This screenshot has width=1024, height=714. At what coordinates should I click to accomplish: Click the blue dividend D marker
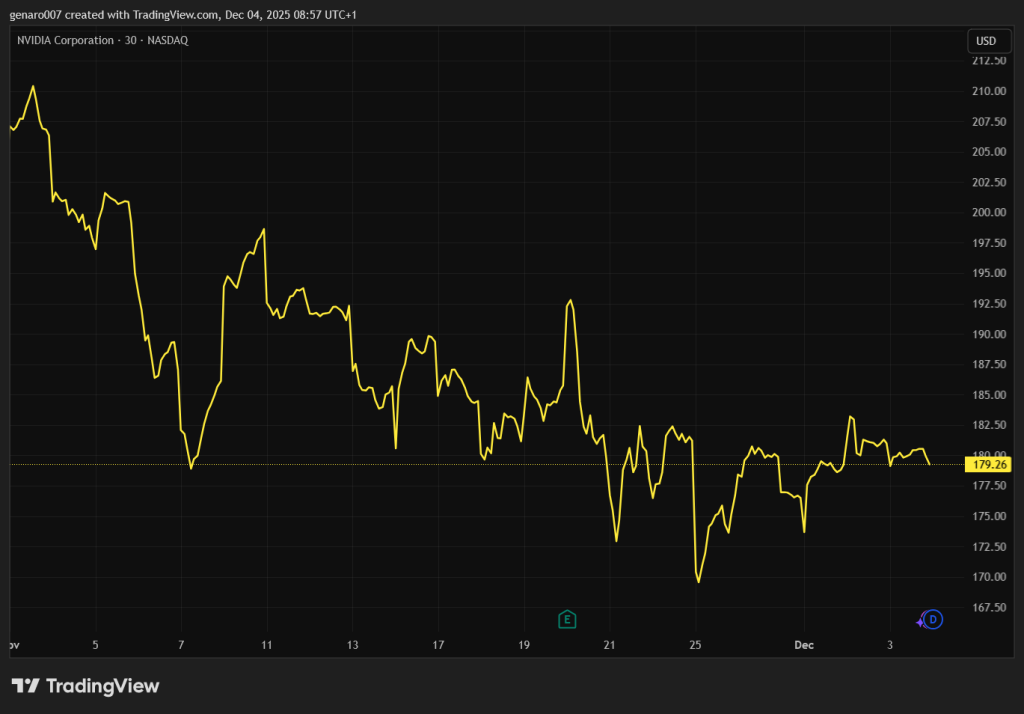point(933,620)
